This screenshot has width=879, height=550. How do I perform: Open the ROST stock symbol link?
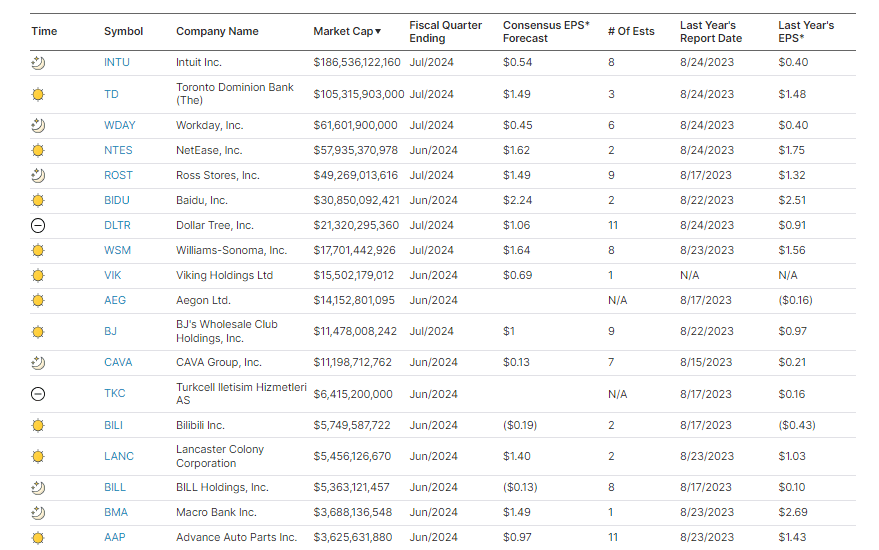click(x=118, y=175)
